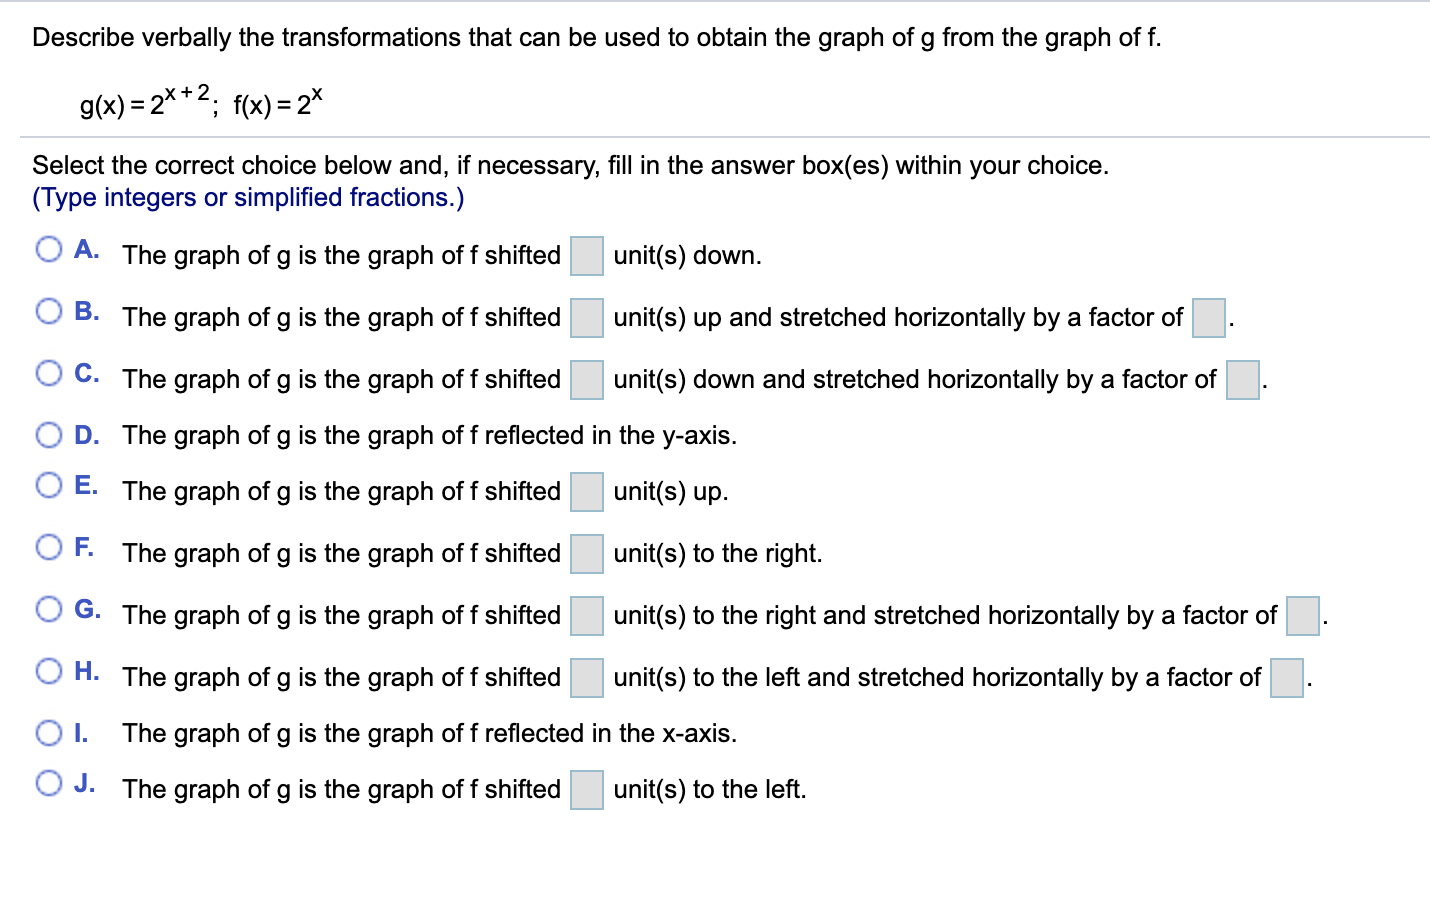Click the units box in choice C
The height and width of the screenshot is (906, 1430).
tap(586, 379)
